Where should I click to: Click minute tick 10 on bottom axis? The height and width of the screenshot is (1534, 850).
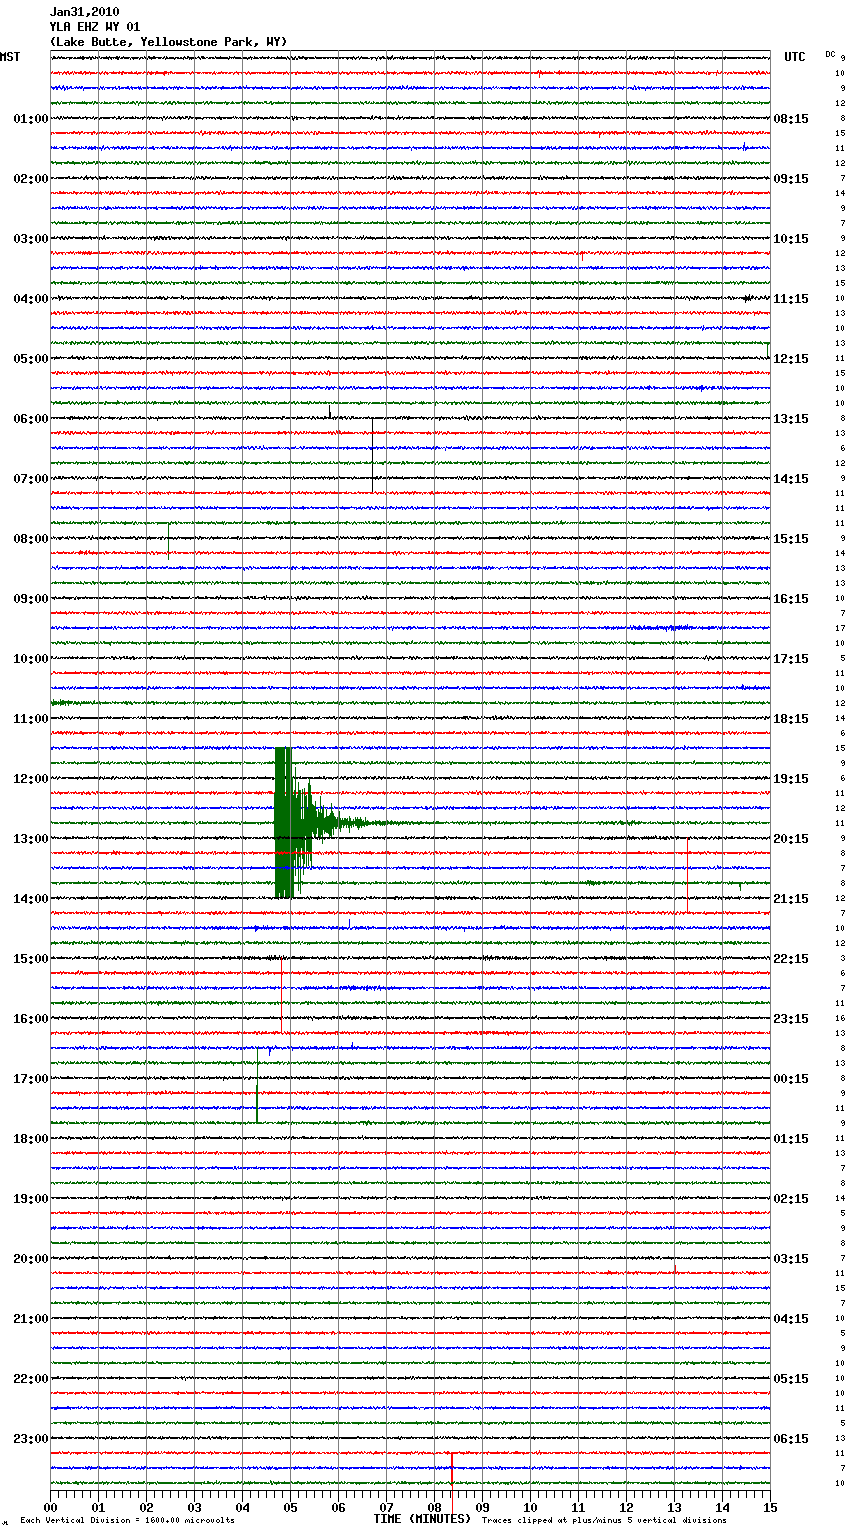[x=531, y=1507]
